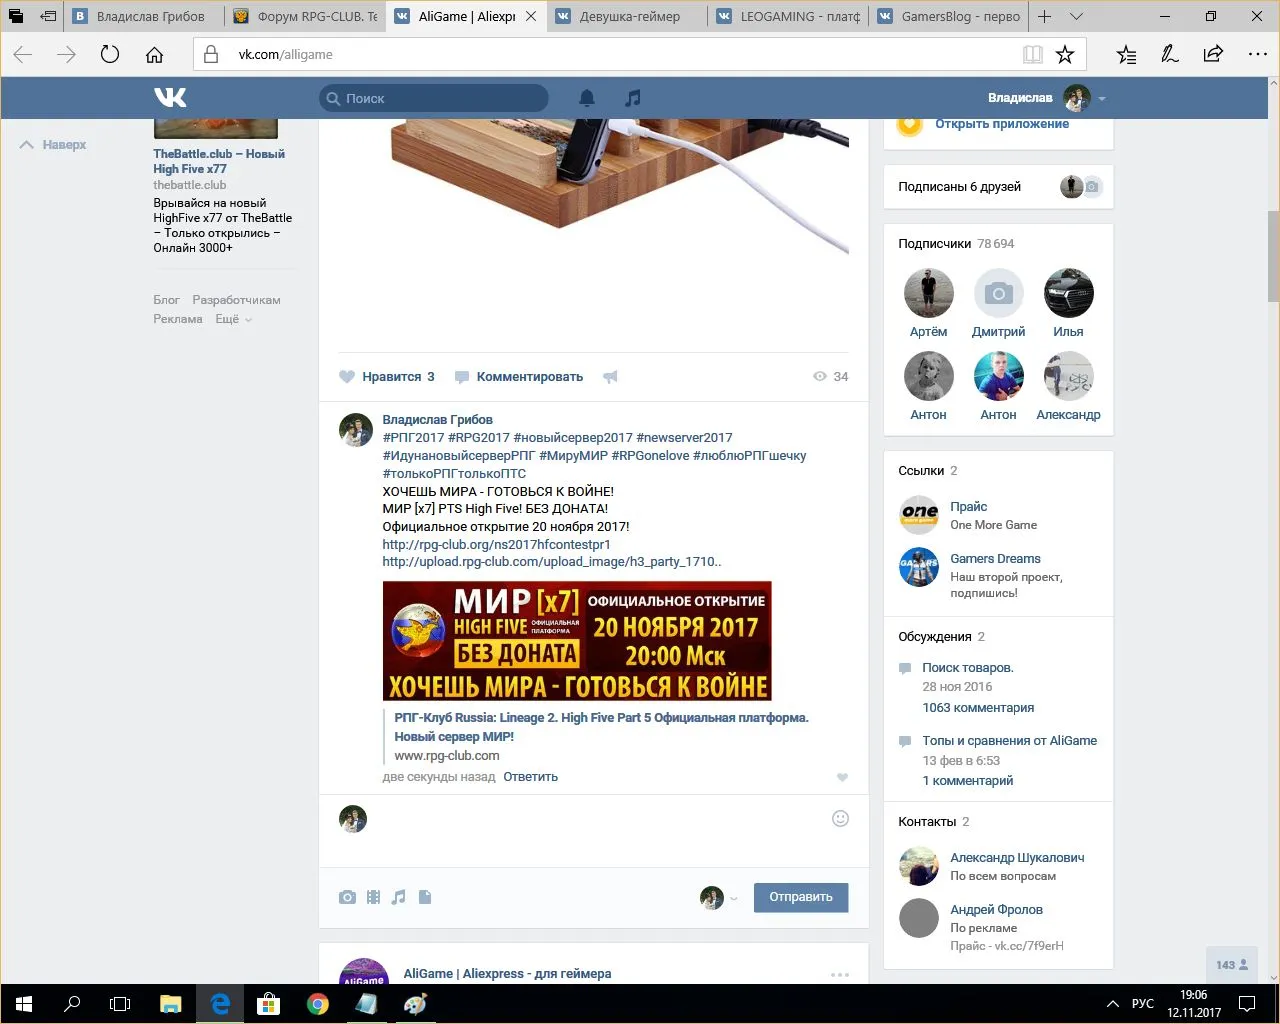Switch to the LEOGAMING tab
The height and width of the screenshot is (1024, 1280).
coord(788,16)
